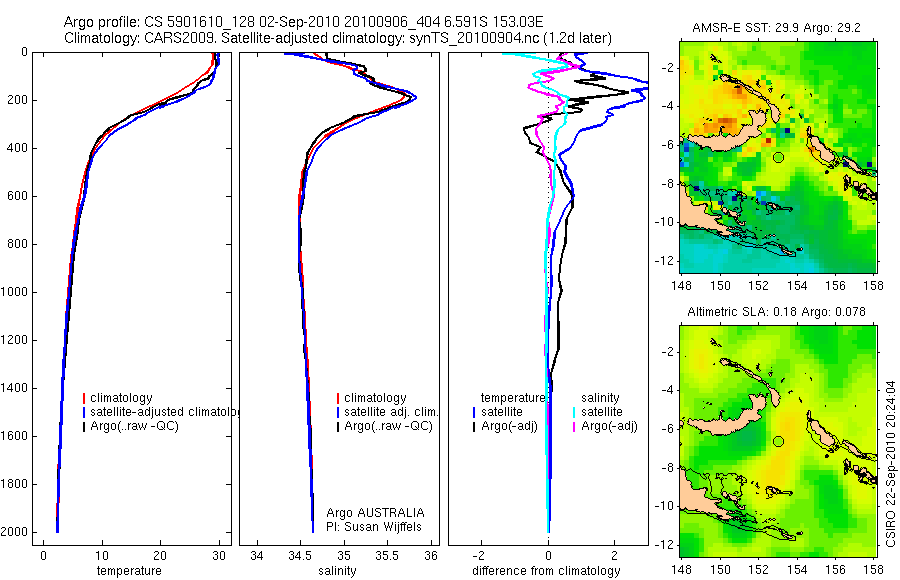Click black Argo(..raw -QC) swatch in temperature legend

click(84, 427)
